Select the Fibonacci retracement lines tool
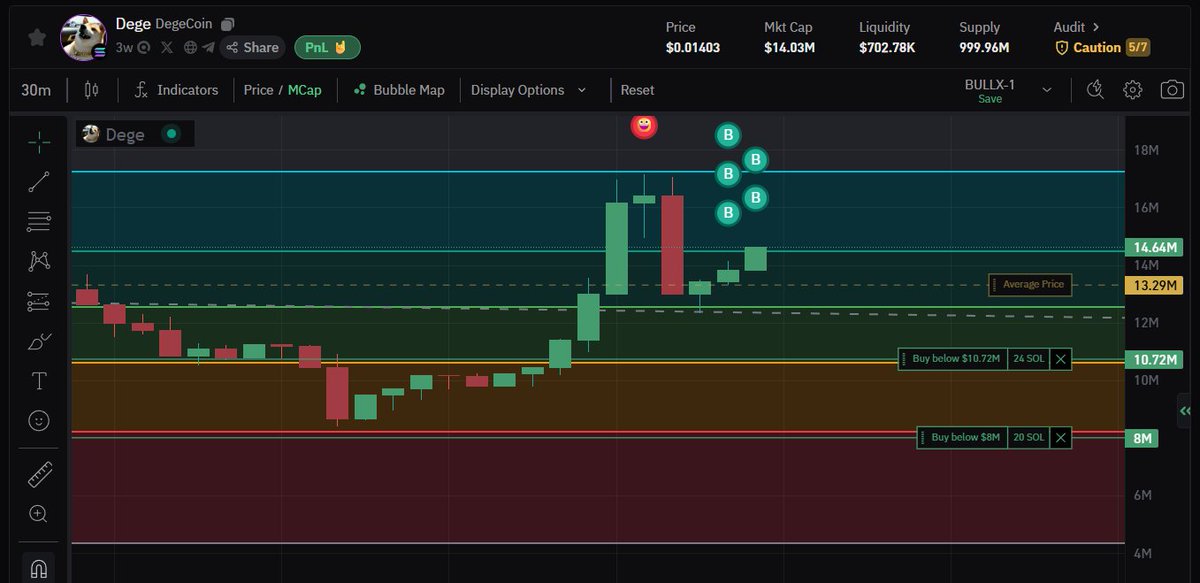1200x583 pixels. (x=39, y=221)
